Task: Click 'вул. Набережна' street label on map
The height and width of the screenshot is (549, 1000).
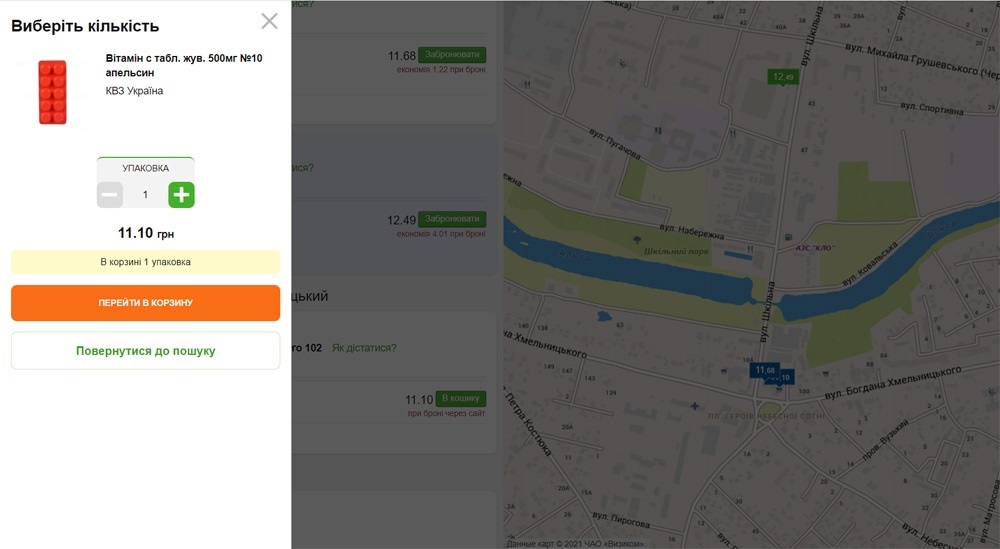Action: coord(692,231)
